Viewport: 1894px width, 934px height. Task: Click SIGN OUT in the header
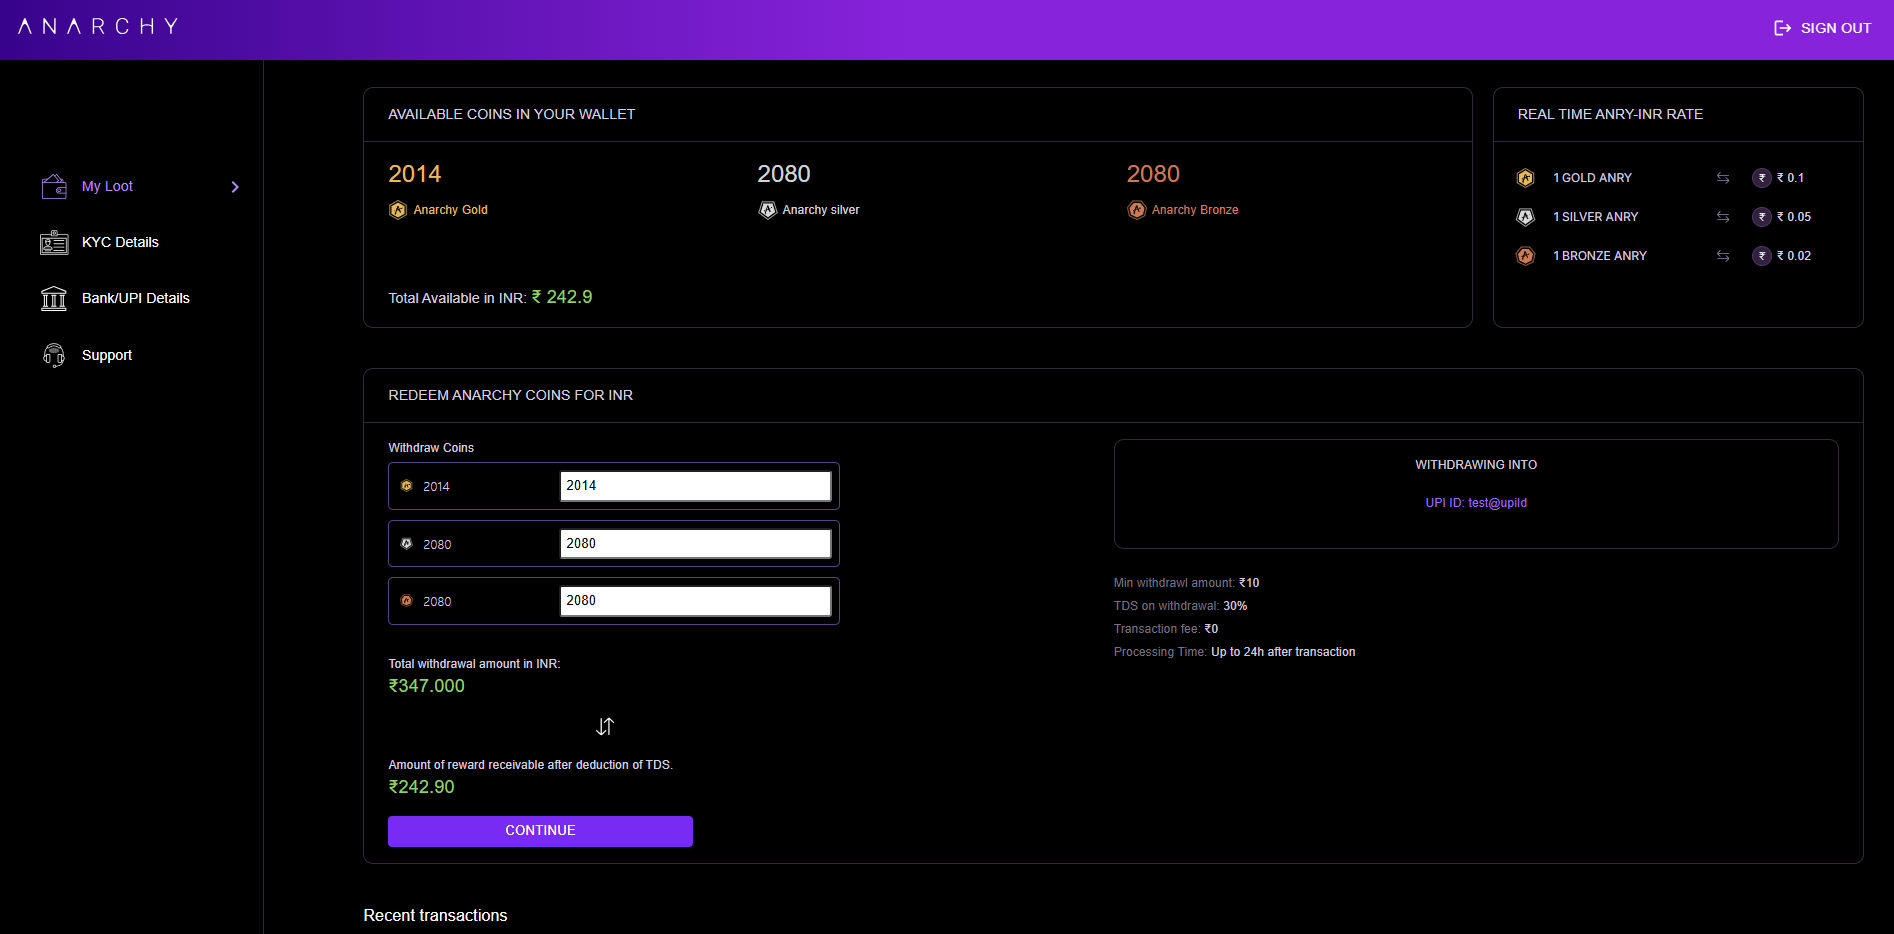coord(1822,28)
